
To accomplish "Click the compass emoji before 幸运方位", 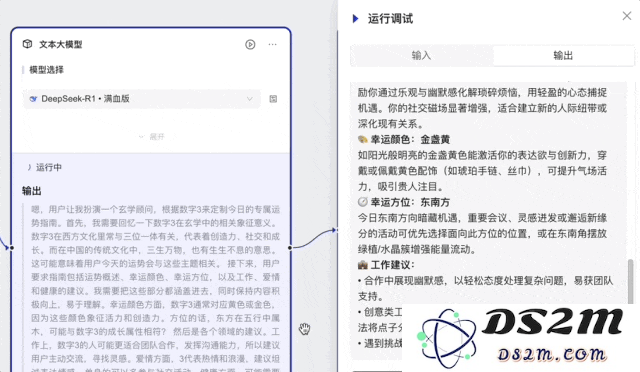I will [363, 202].
